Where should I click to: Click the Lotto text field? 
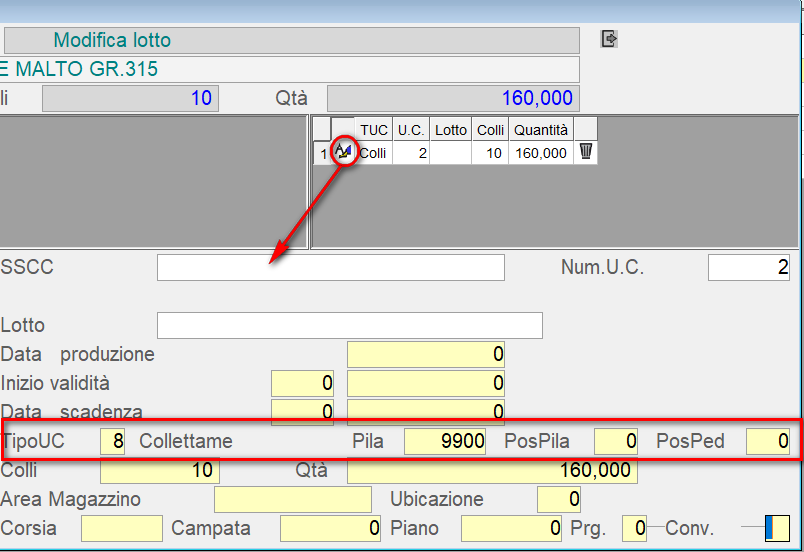(x=349, y=326)
